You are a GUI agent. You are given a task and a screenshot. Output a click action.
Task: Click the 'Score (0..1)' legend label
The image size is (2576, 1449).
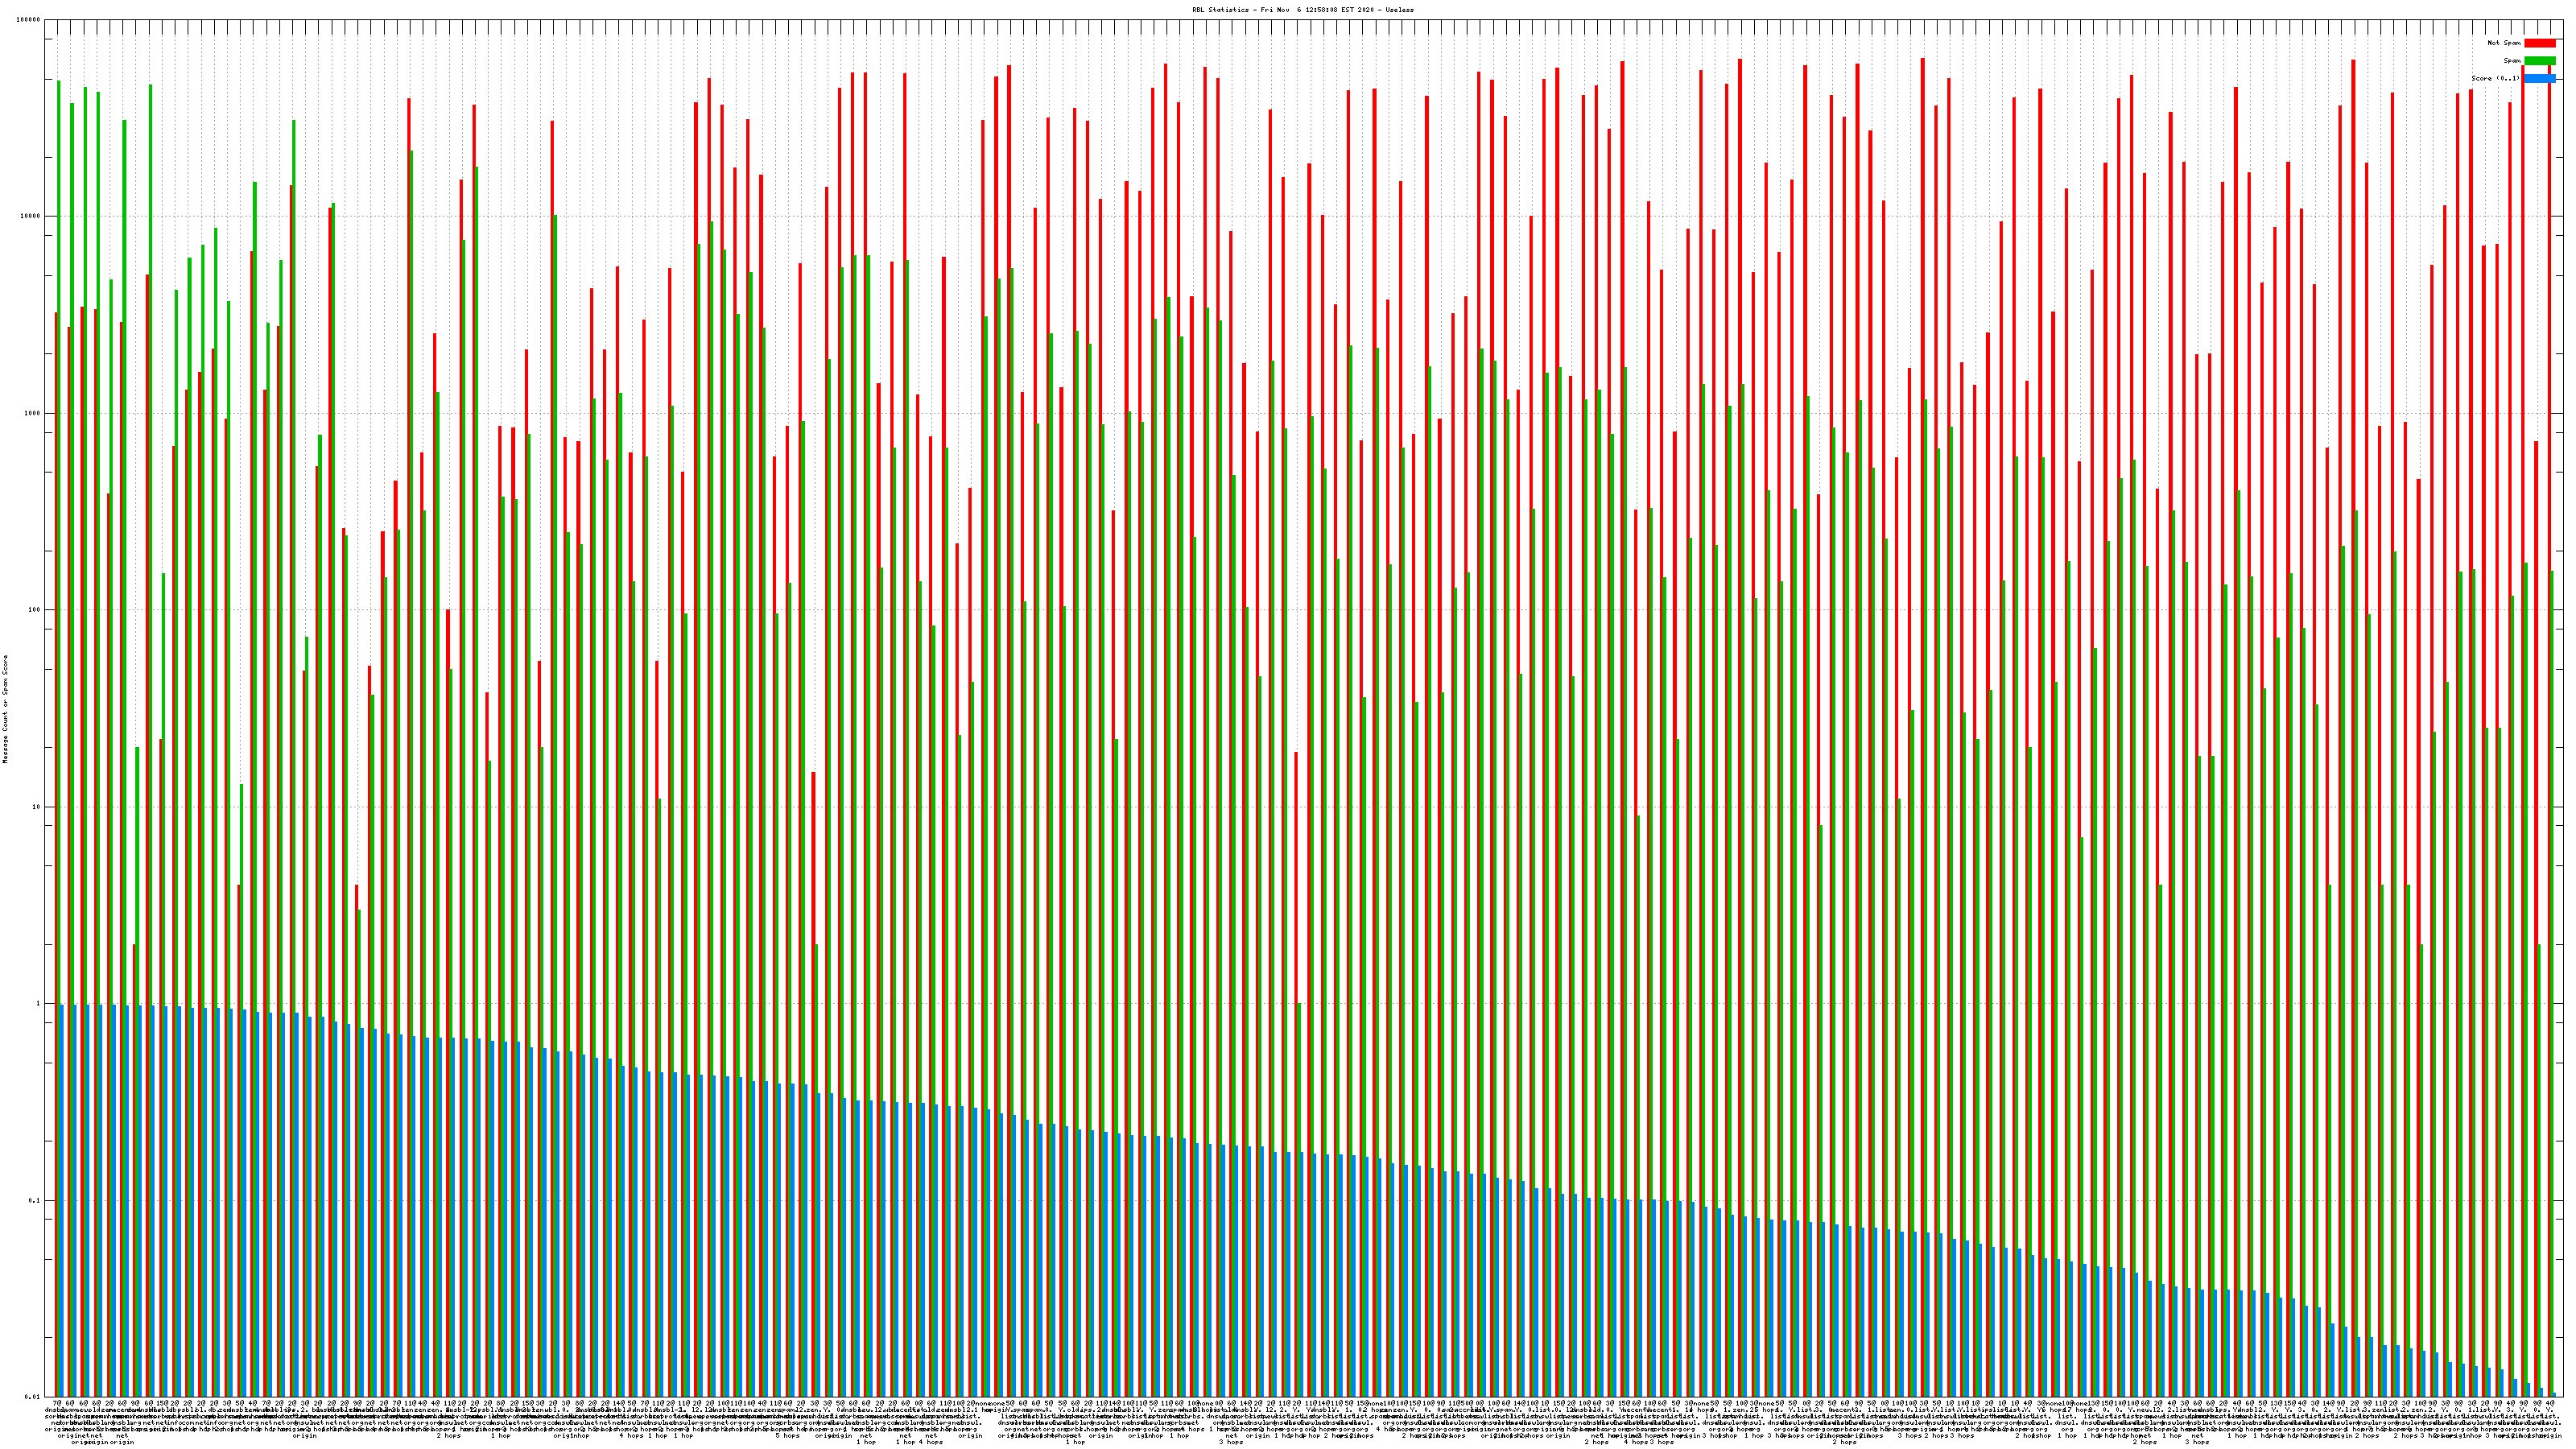[2495, 78]
